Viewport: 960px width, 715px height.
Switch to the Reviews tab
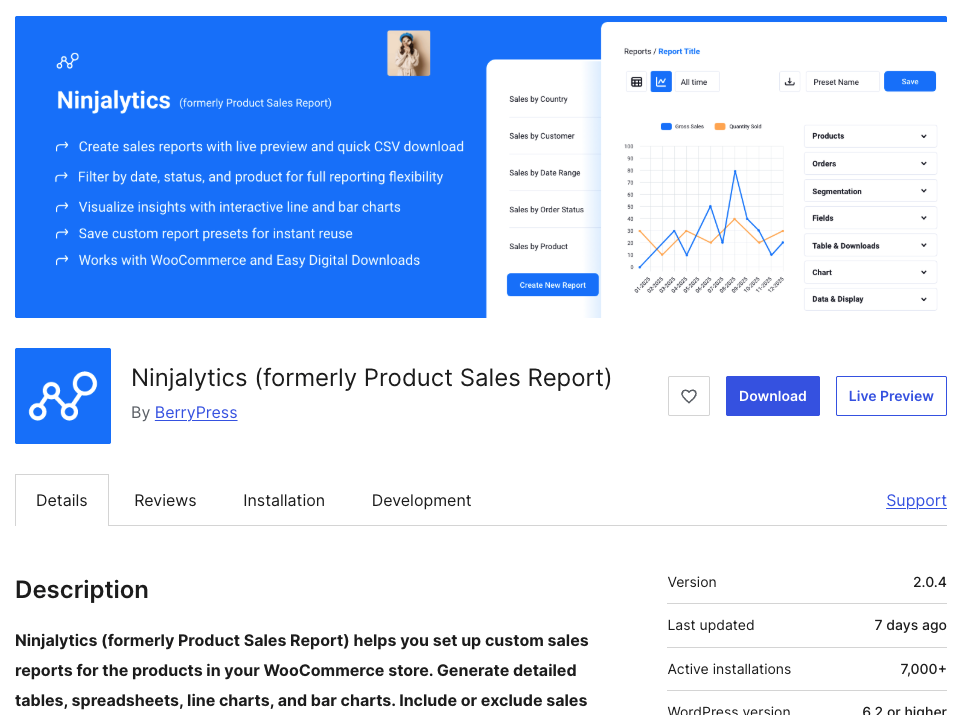click(x=164, y=500)
